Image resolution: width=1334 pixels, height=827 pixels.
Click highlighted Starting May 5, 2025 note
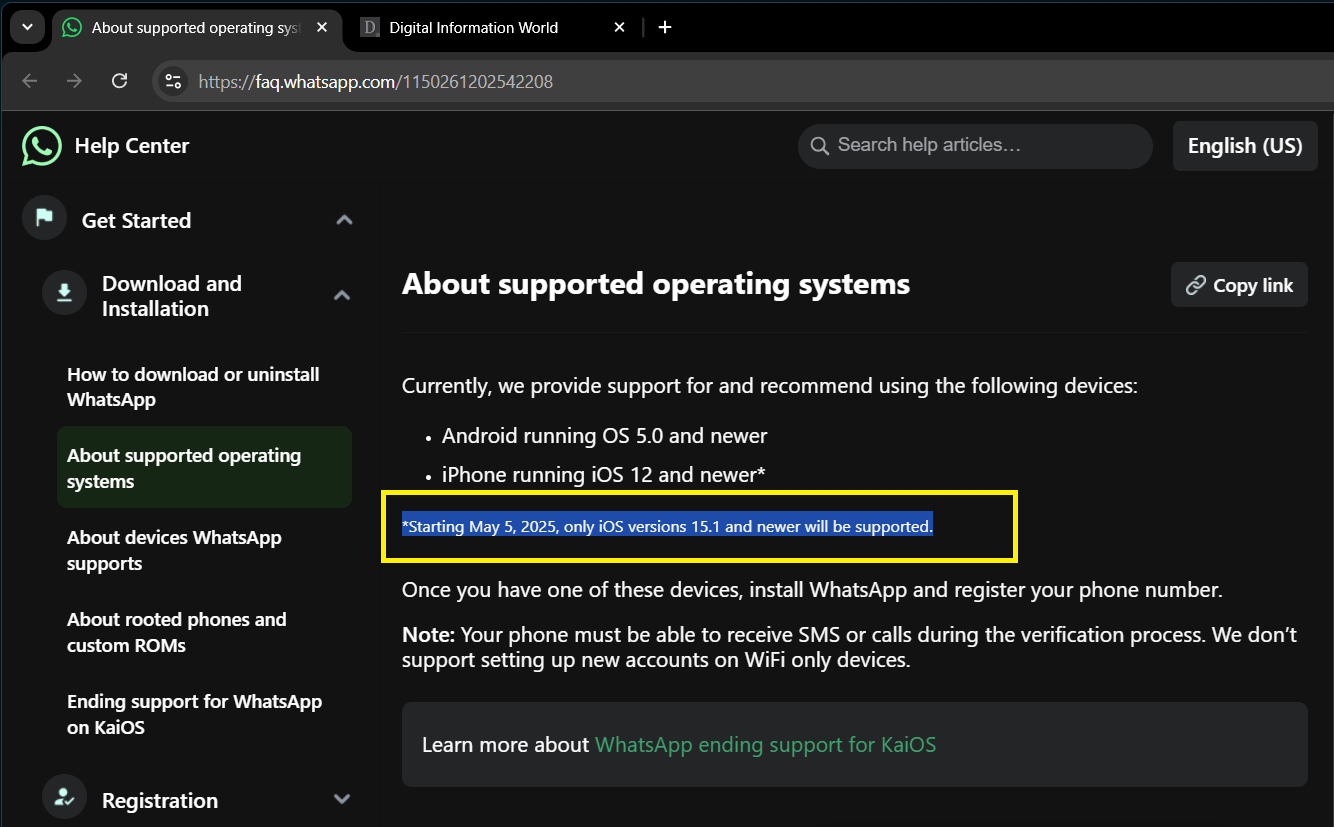pos(667,526)
